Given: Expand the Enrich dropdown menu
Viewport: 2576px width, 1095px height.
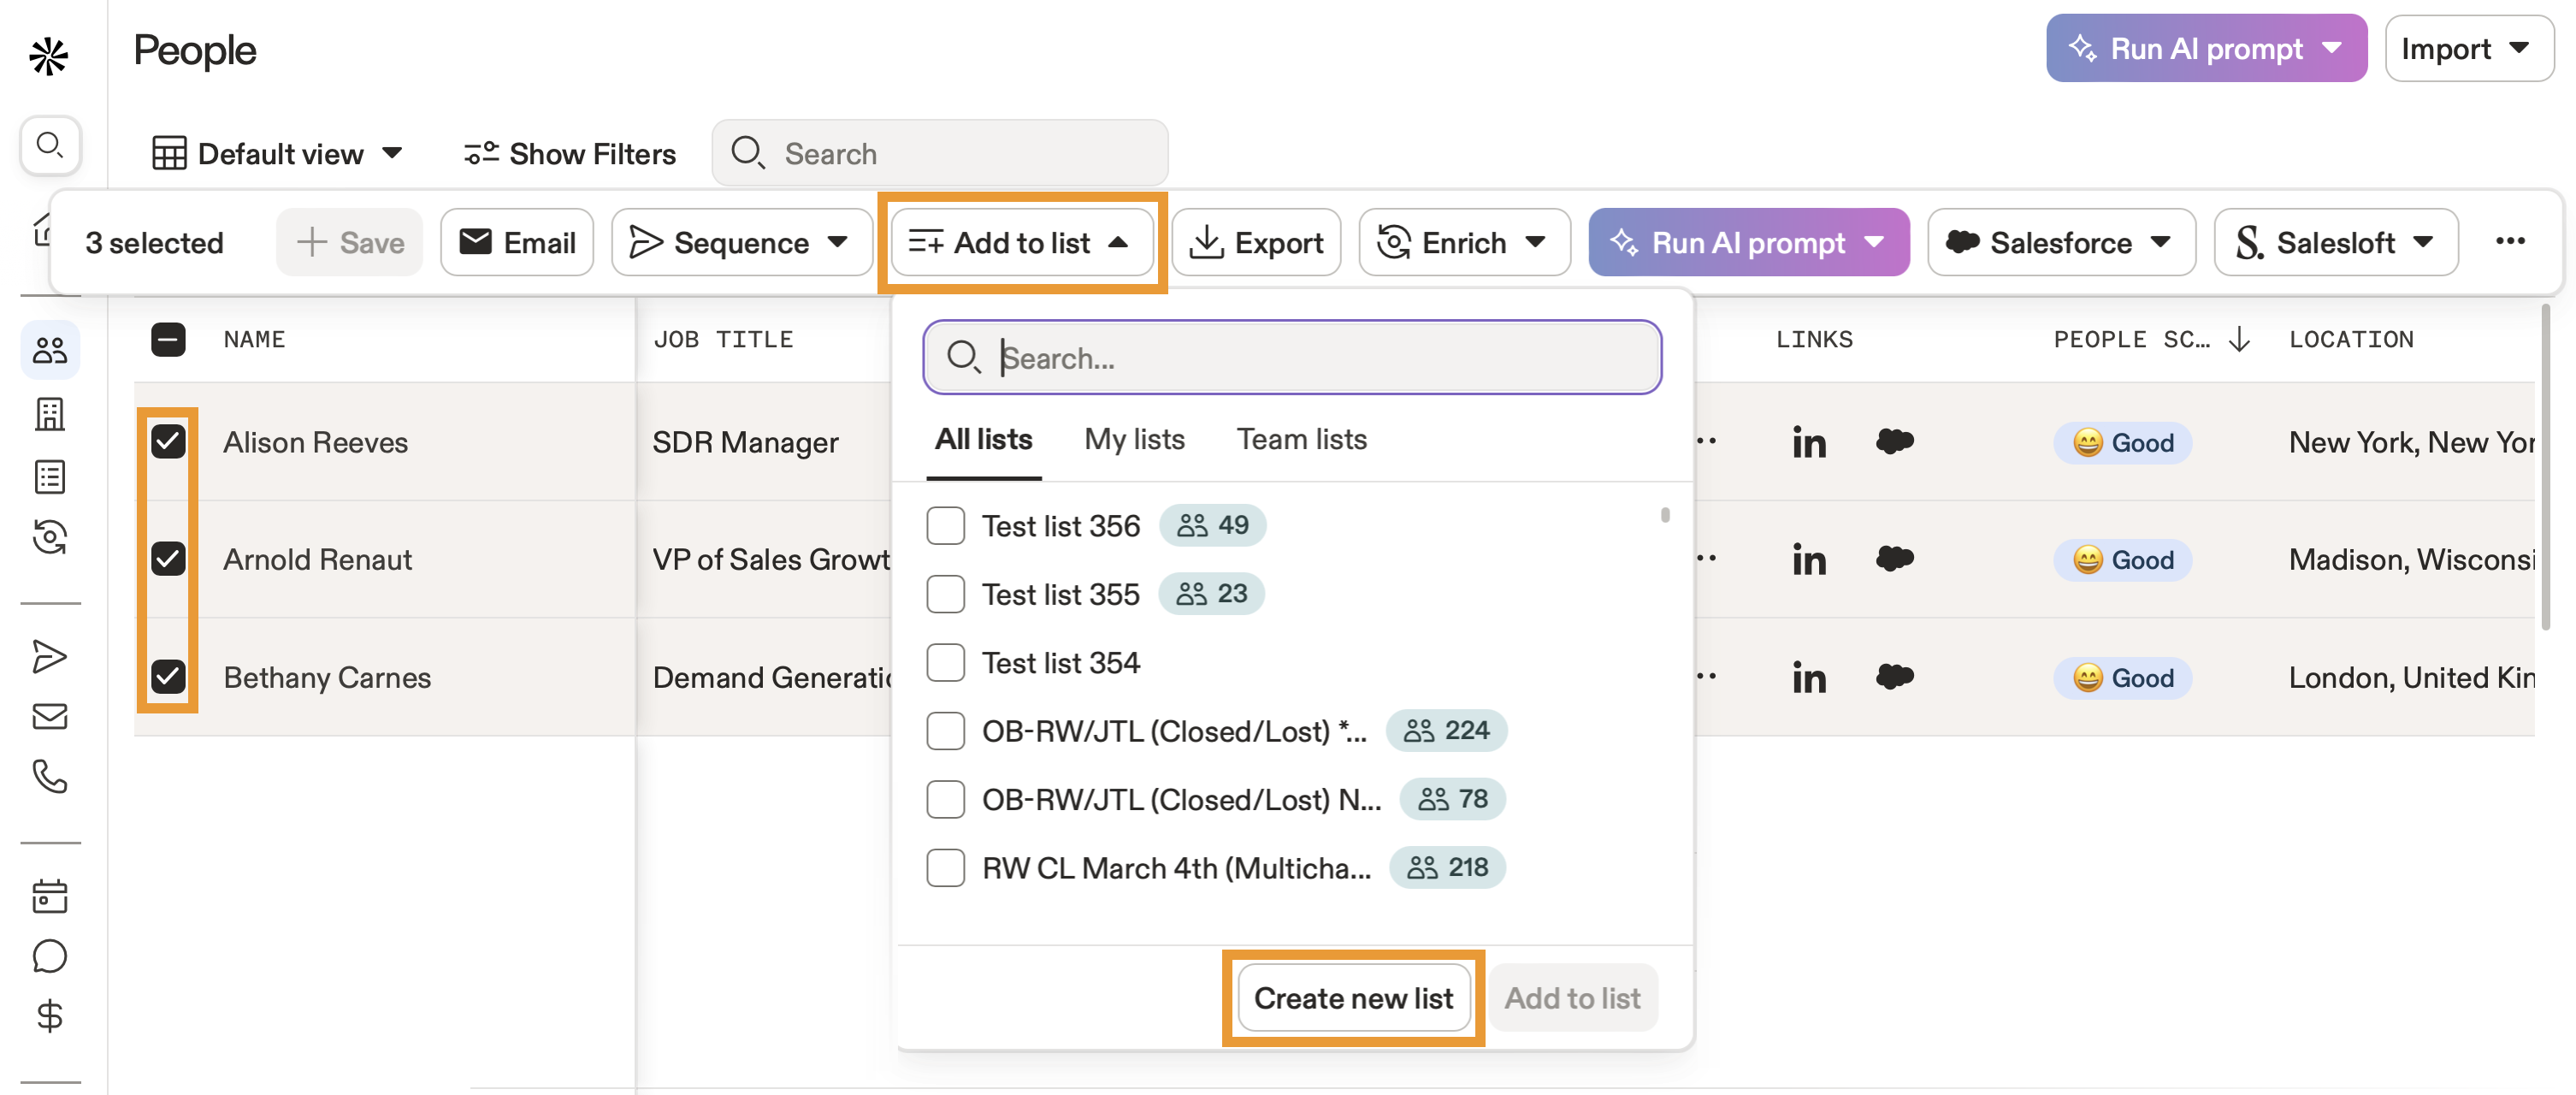Looking at the screenshot, I should click(x=1463, y=243).
